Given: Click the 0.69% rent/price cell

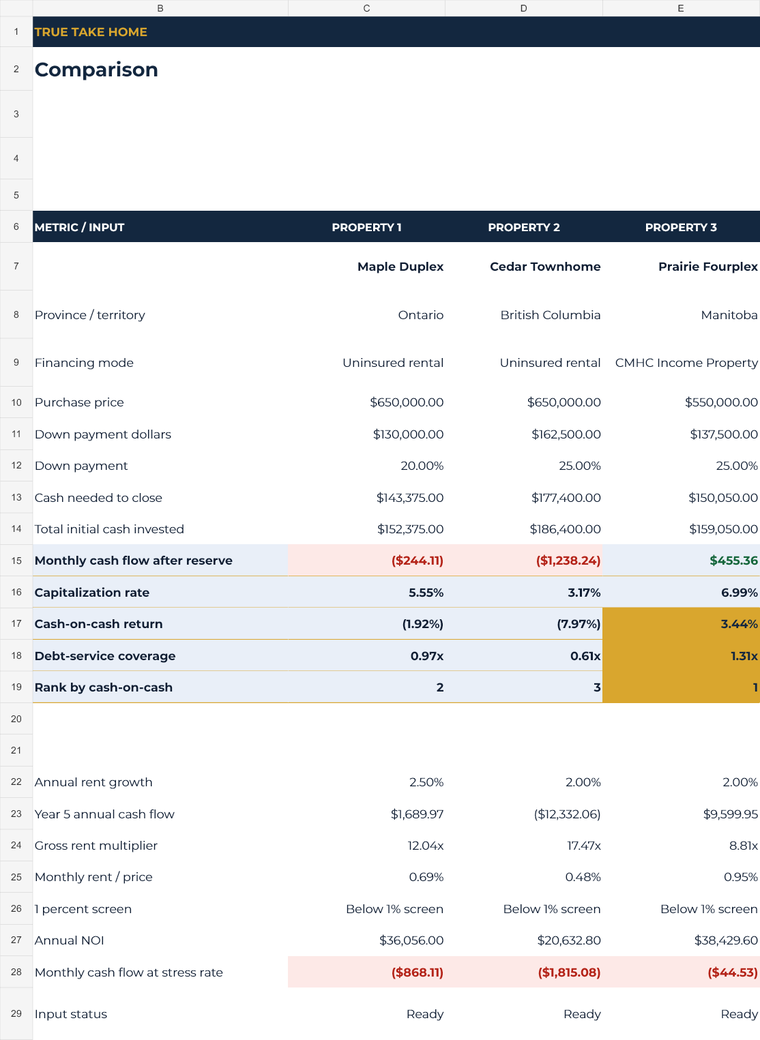Looking at the screenshot, I should (x=366, y=877).
